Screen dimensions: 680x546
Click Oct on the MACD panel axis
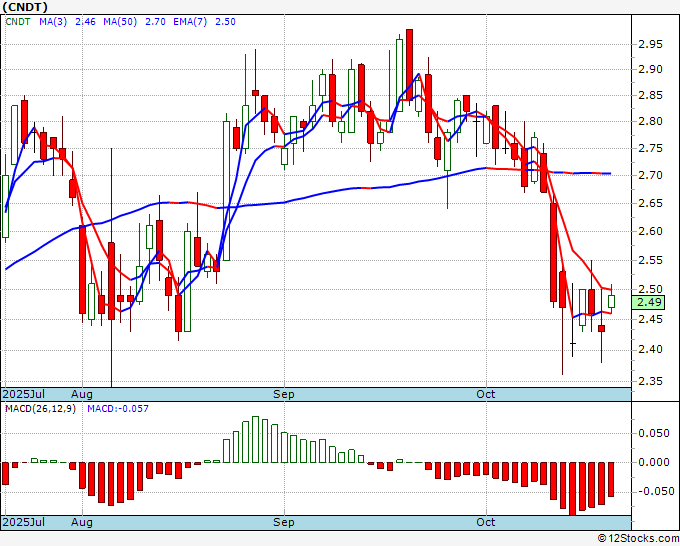coord(486,522)
